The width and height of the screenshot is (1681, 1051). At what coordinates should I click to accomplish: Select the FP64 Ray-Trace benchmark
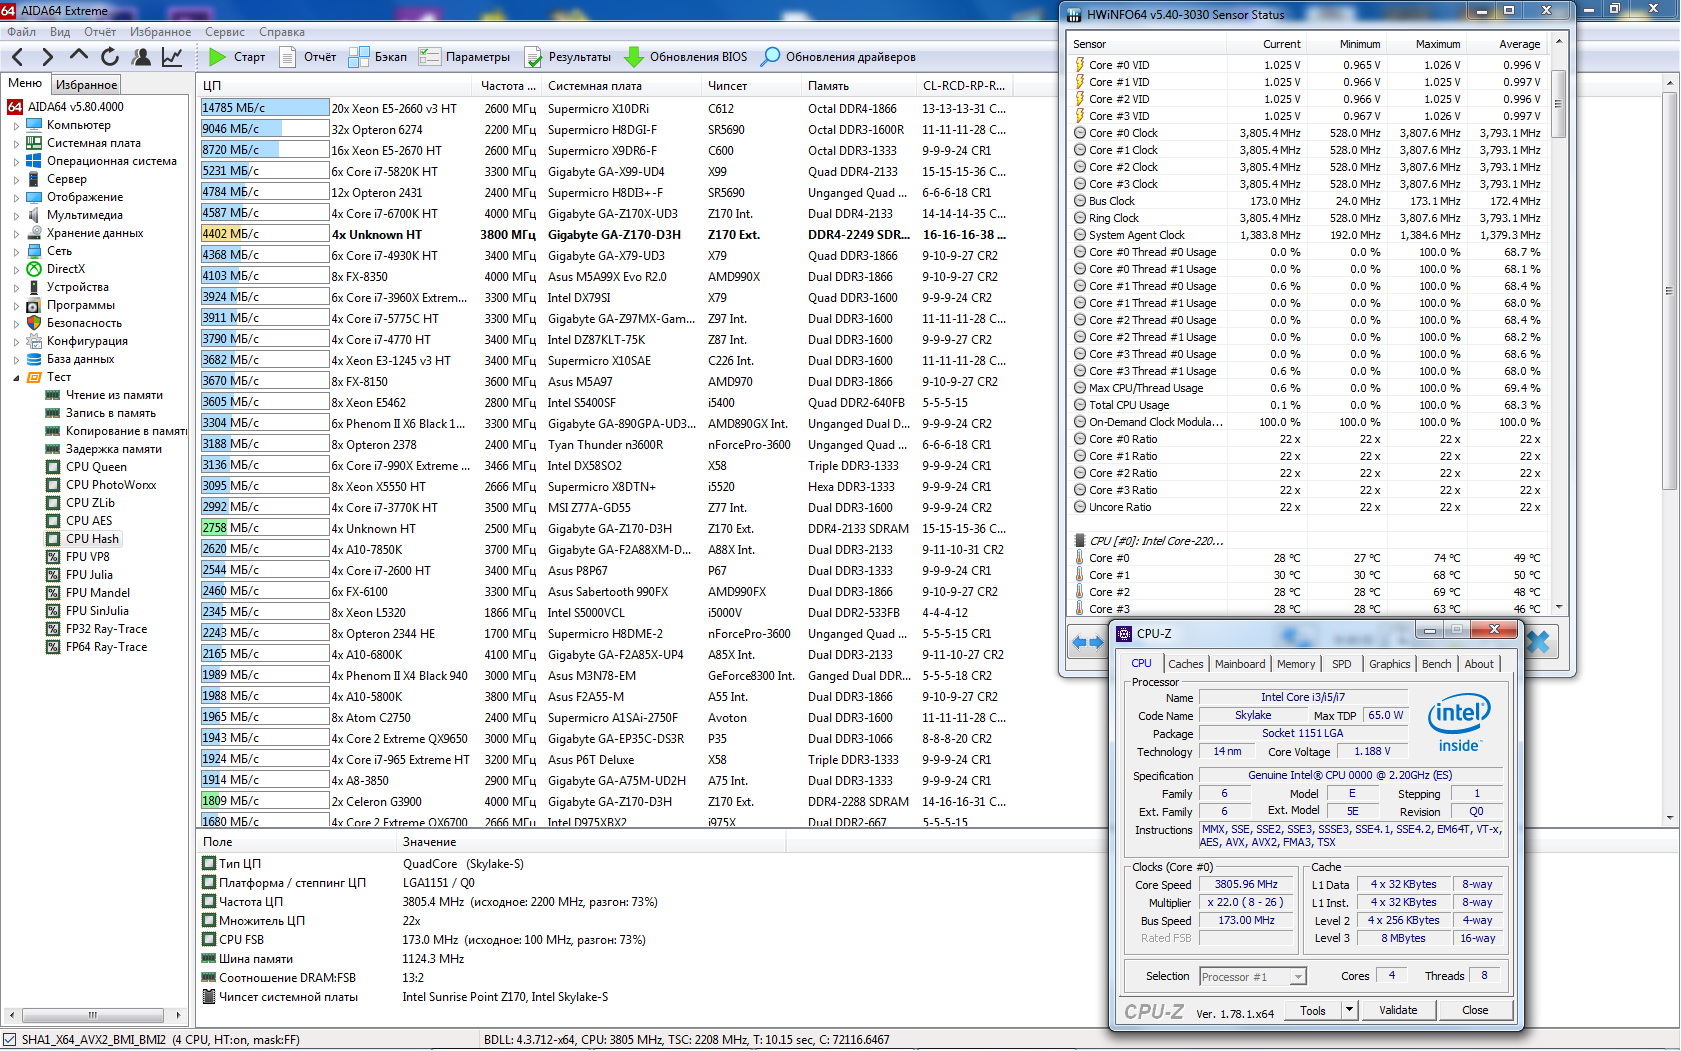click(x=106, y=647)
